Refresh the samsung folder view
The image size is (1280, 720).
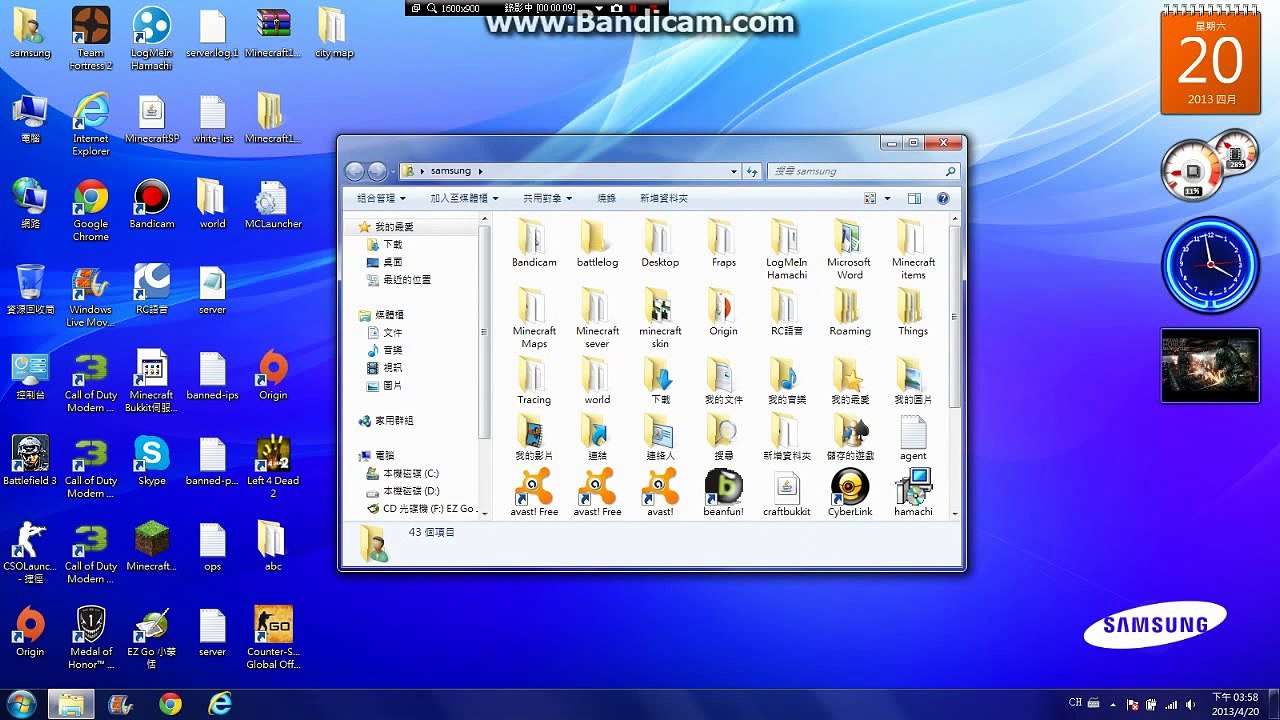(x=752, y=171)
